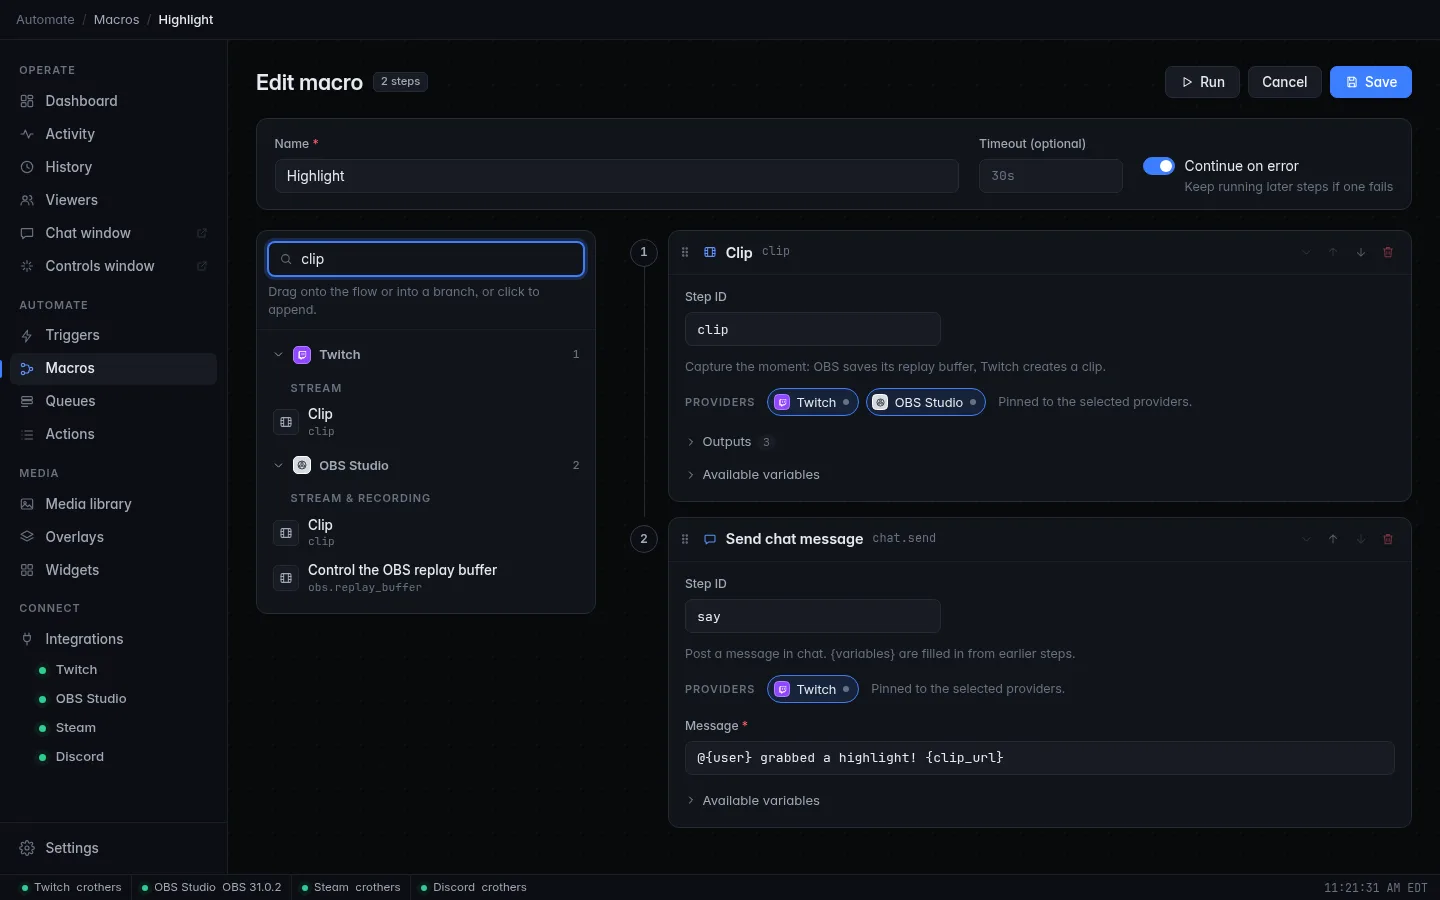Open Actions in the sidebar
Screen dimensions: 1440x900
[x=113, y=434]
